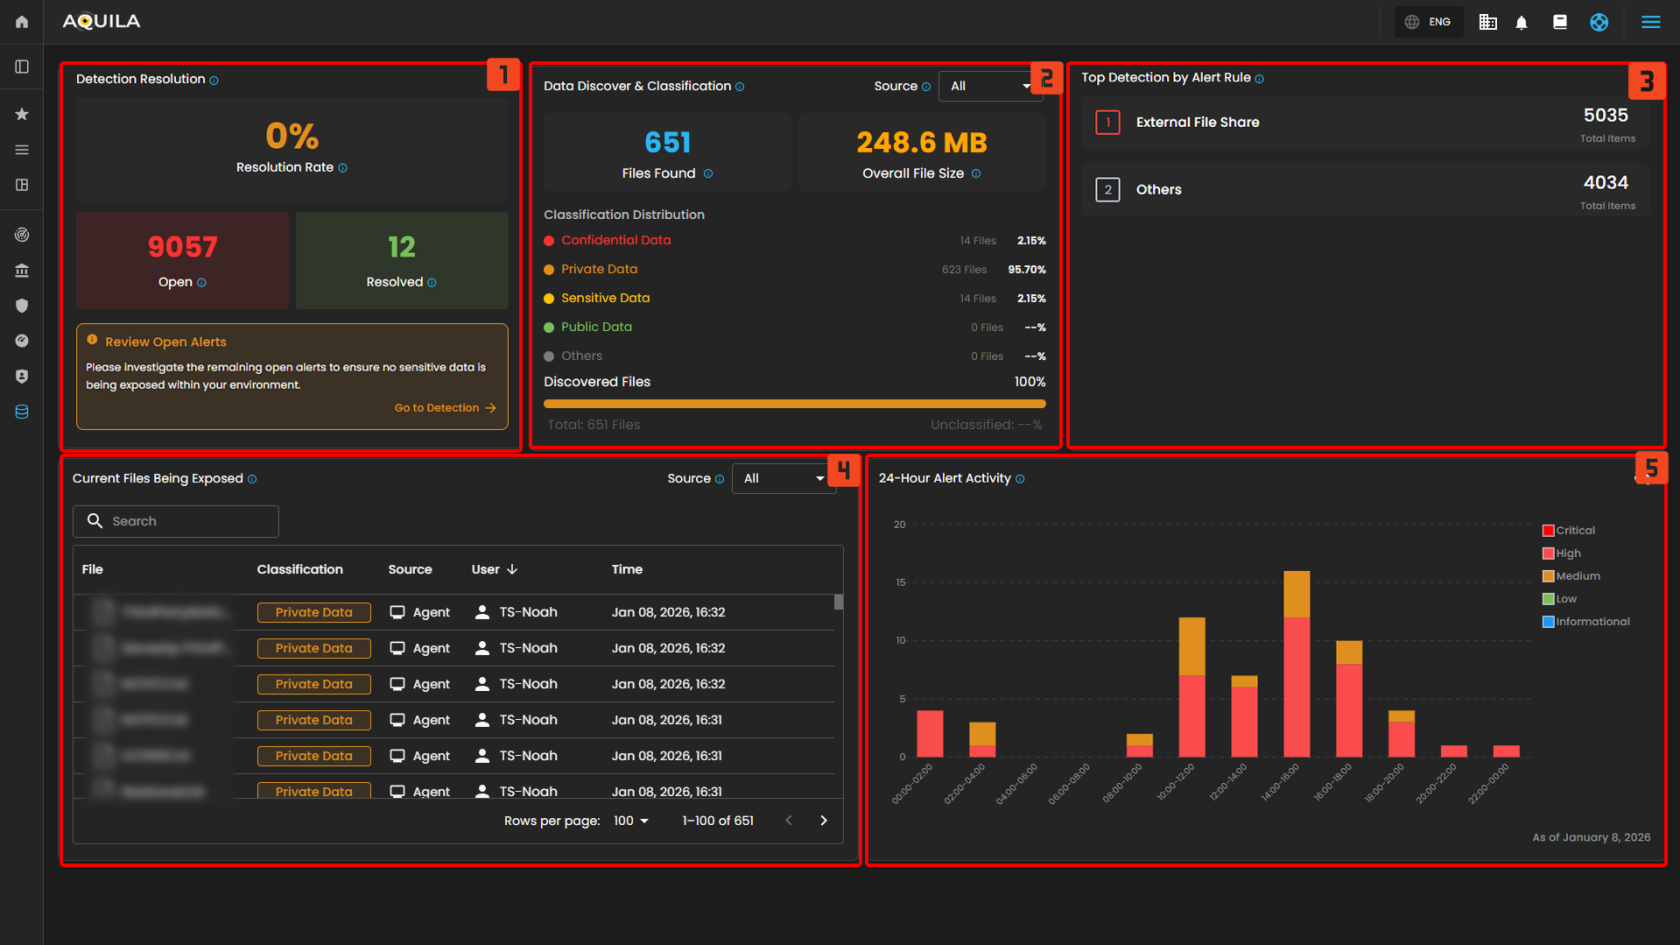Follow the Go to Detection link
The image size is (1680, 945).
pos(445,408)
